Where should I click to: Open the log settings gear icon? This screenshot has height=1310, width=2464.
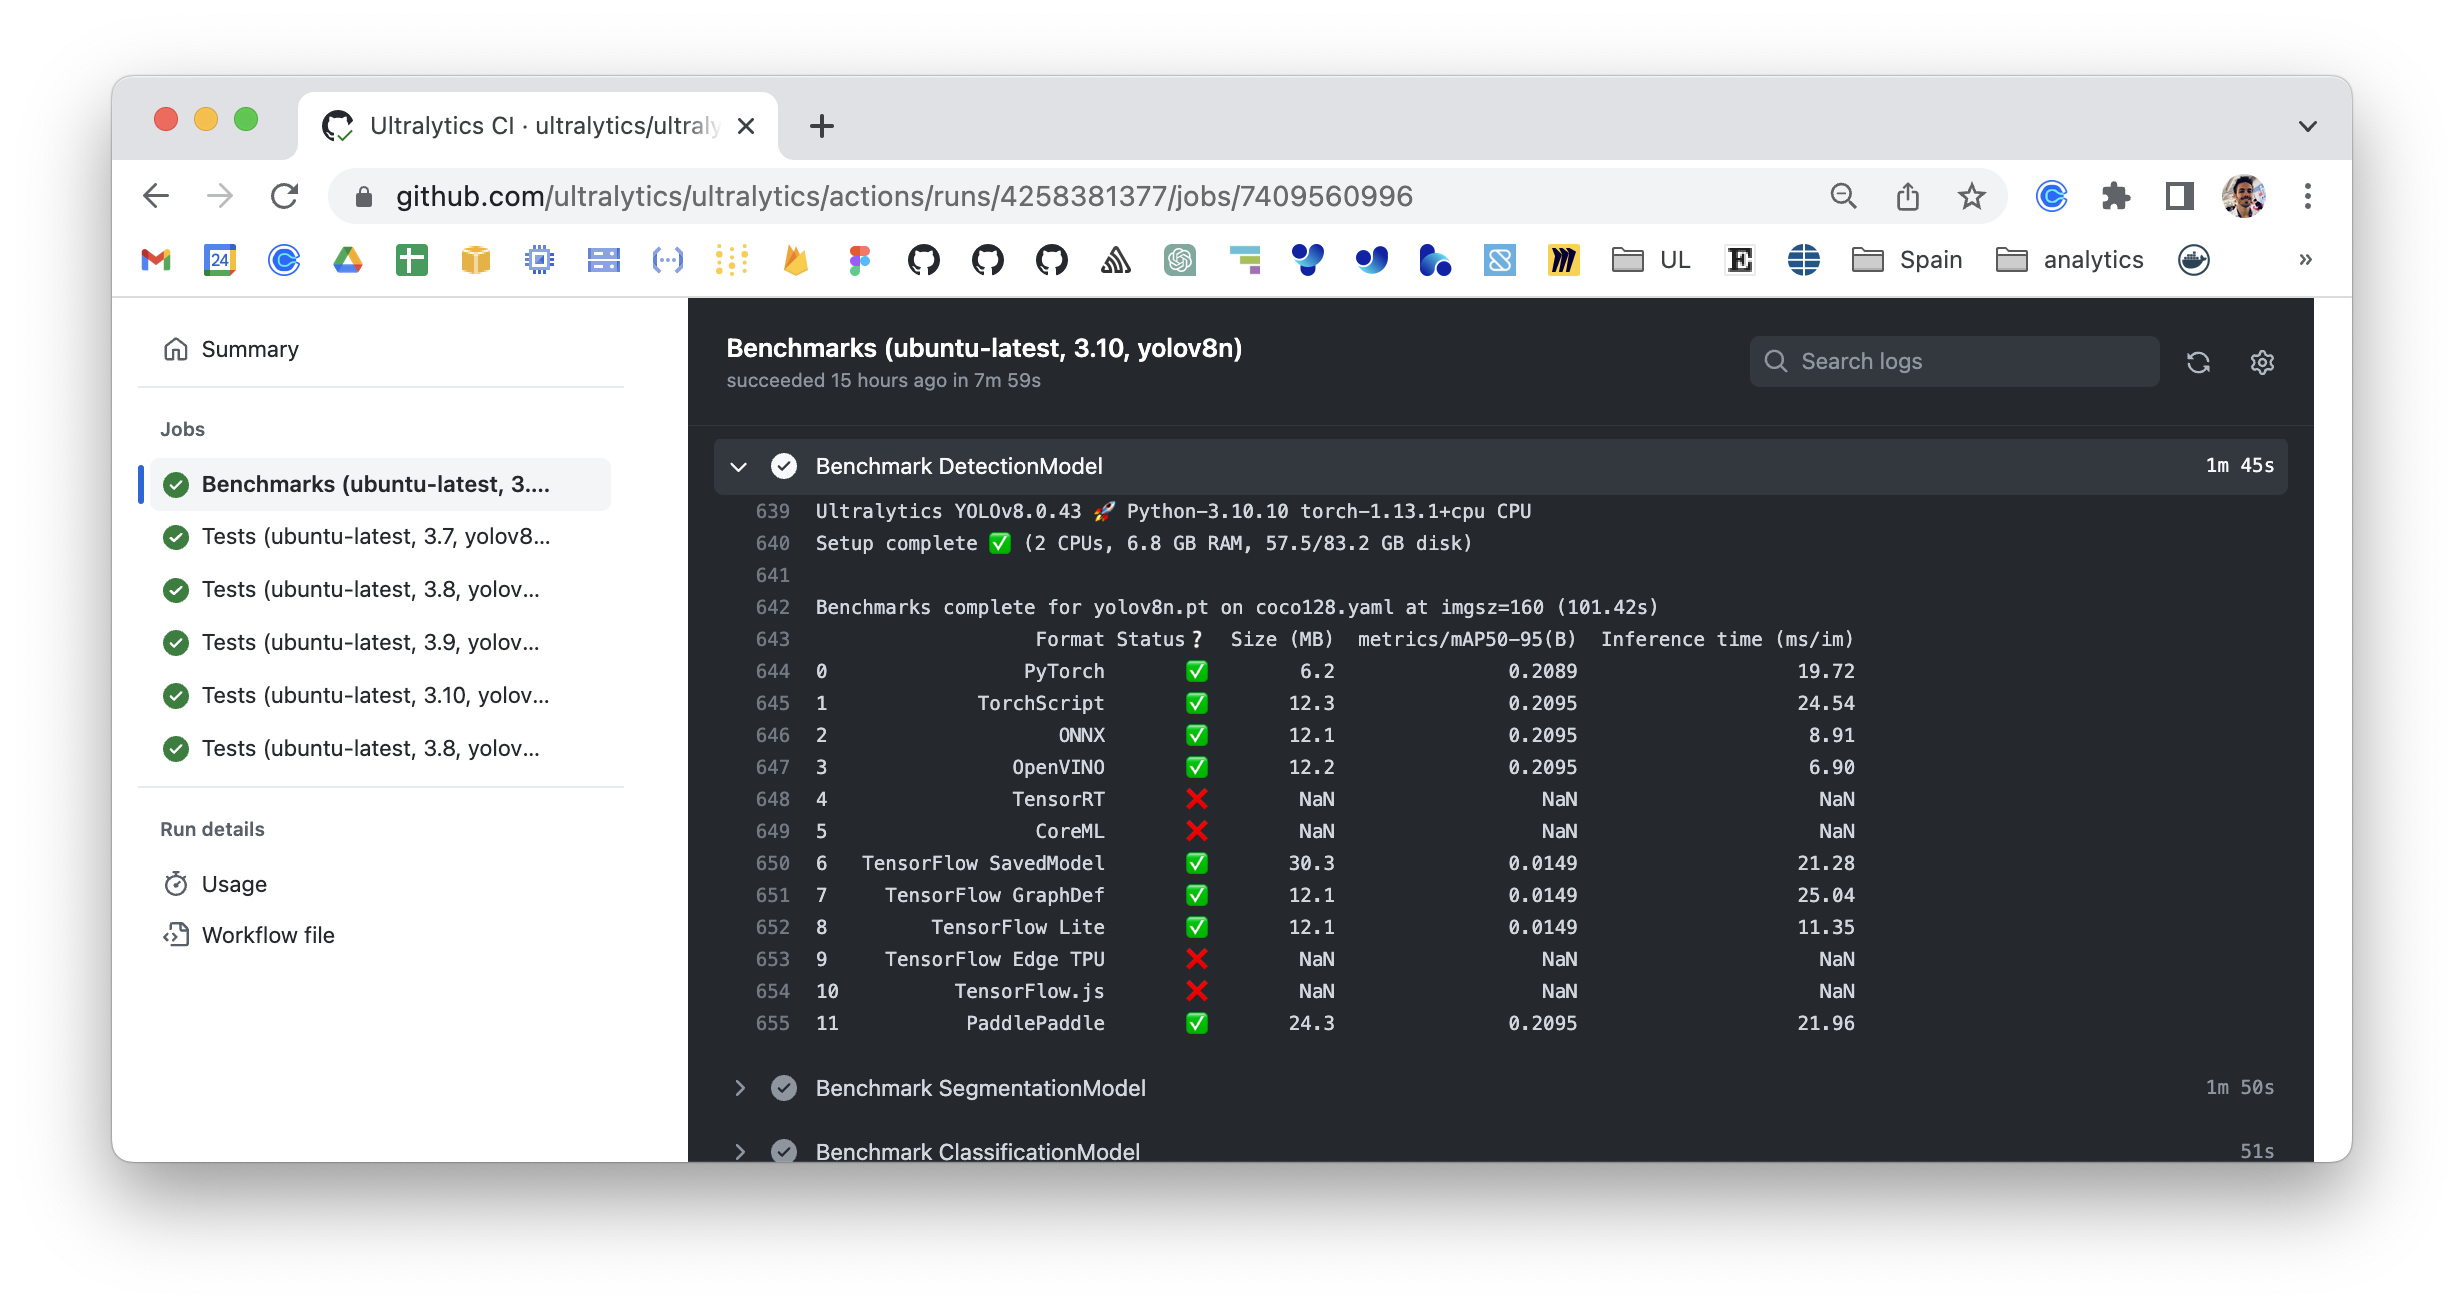2262,362
